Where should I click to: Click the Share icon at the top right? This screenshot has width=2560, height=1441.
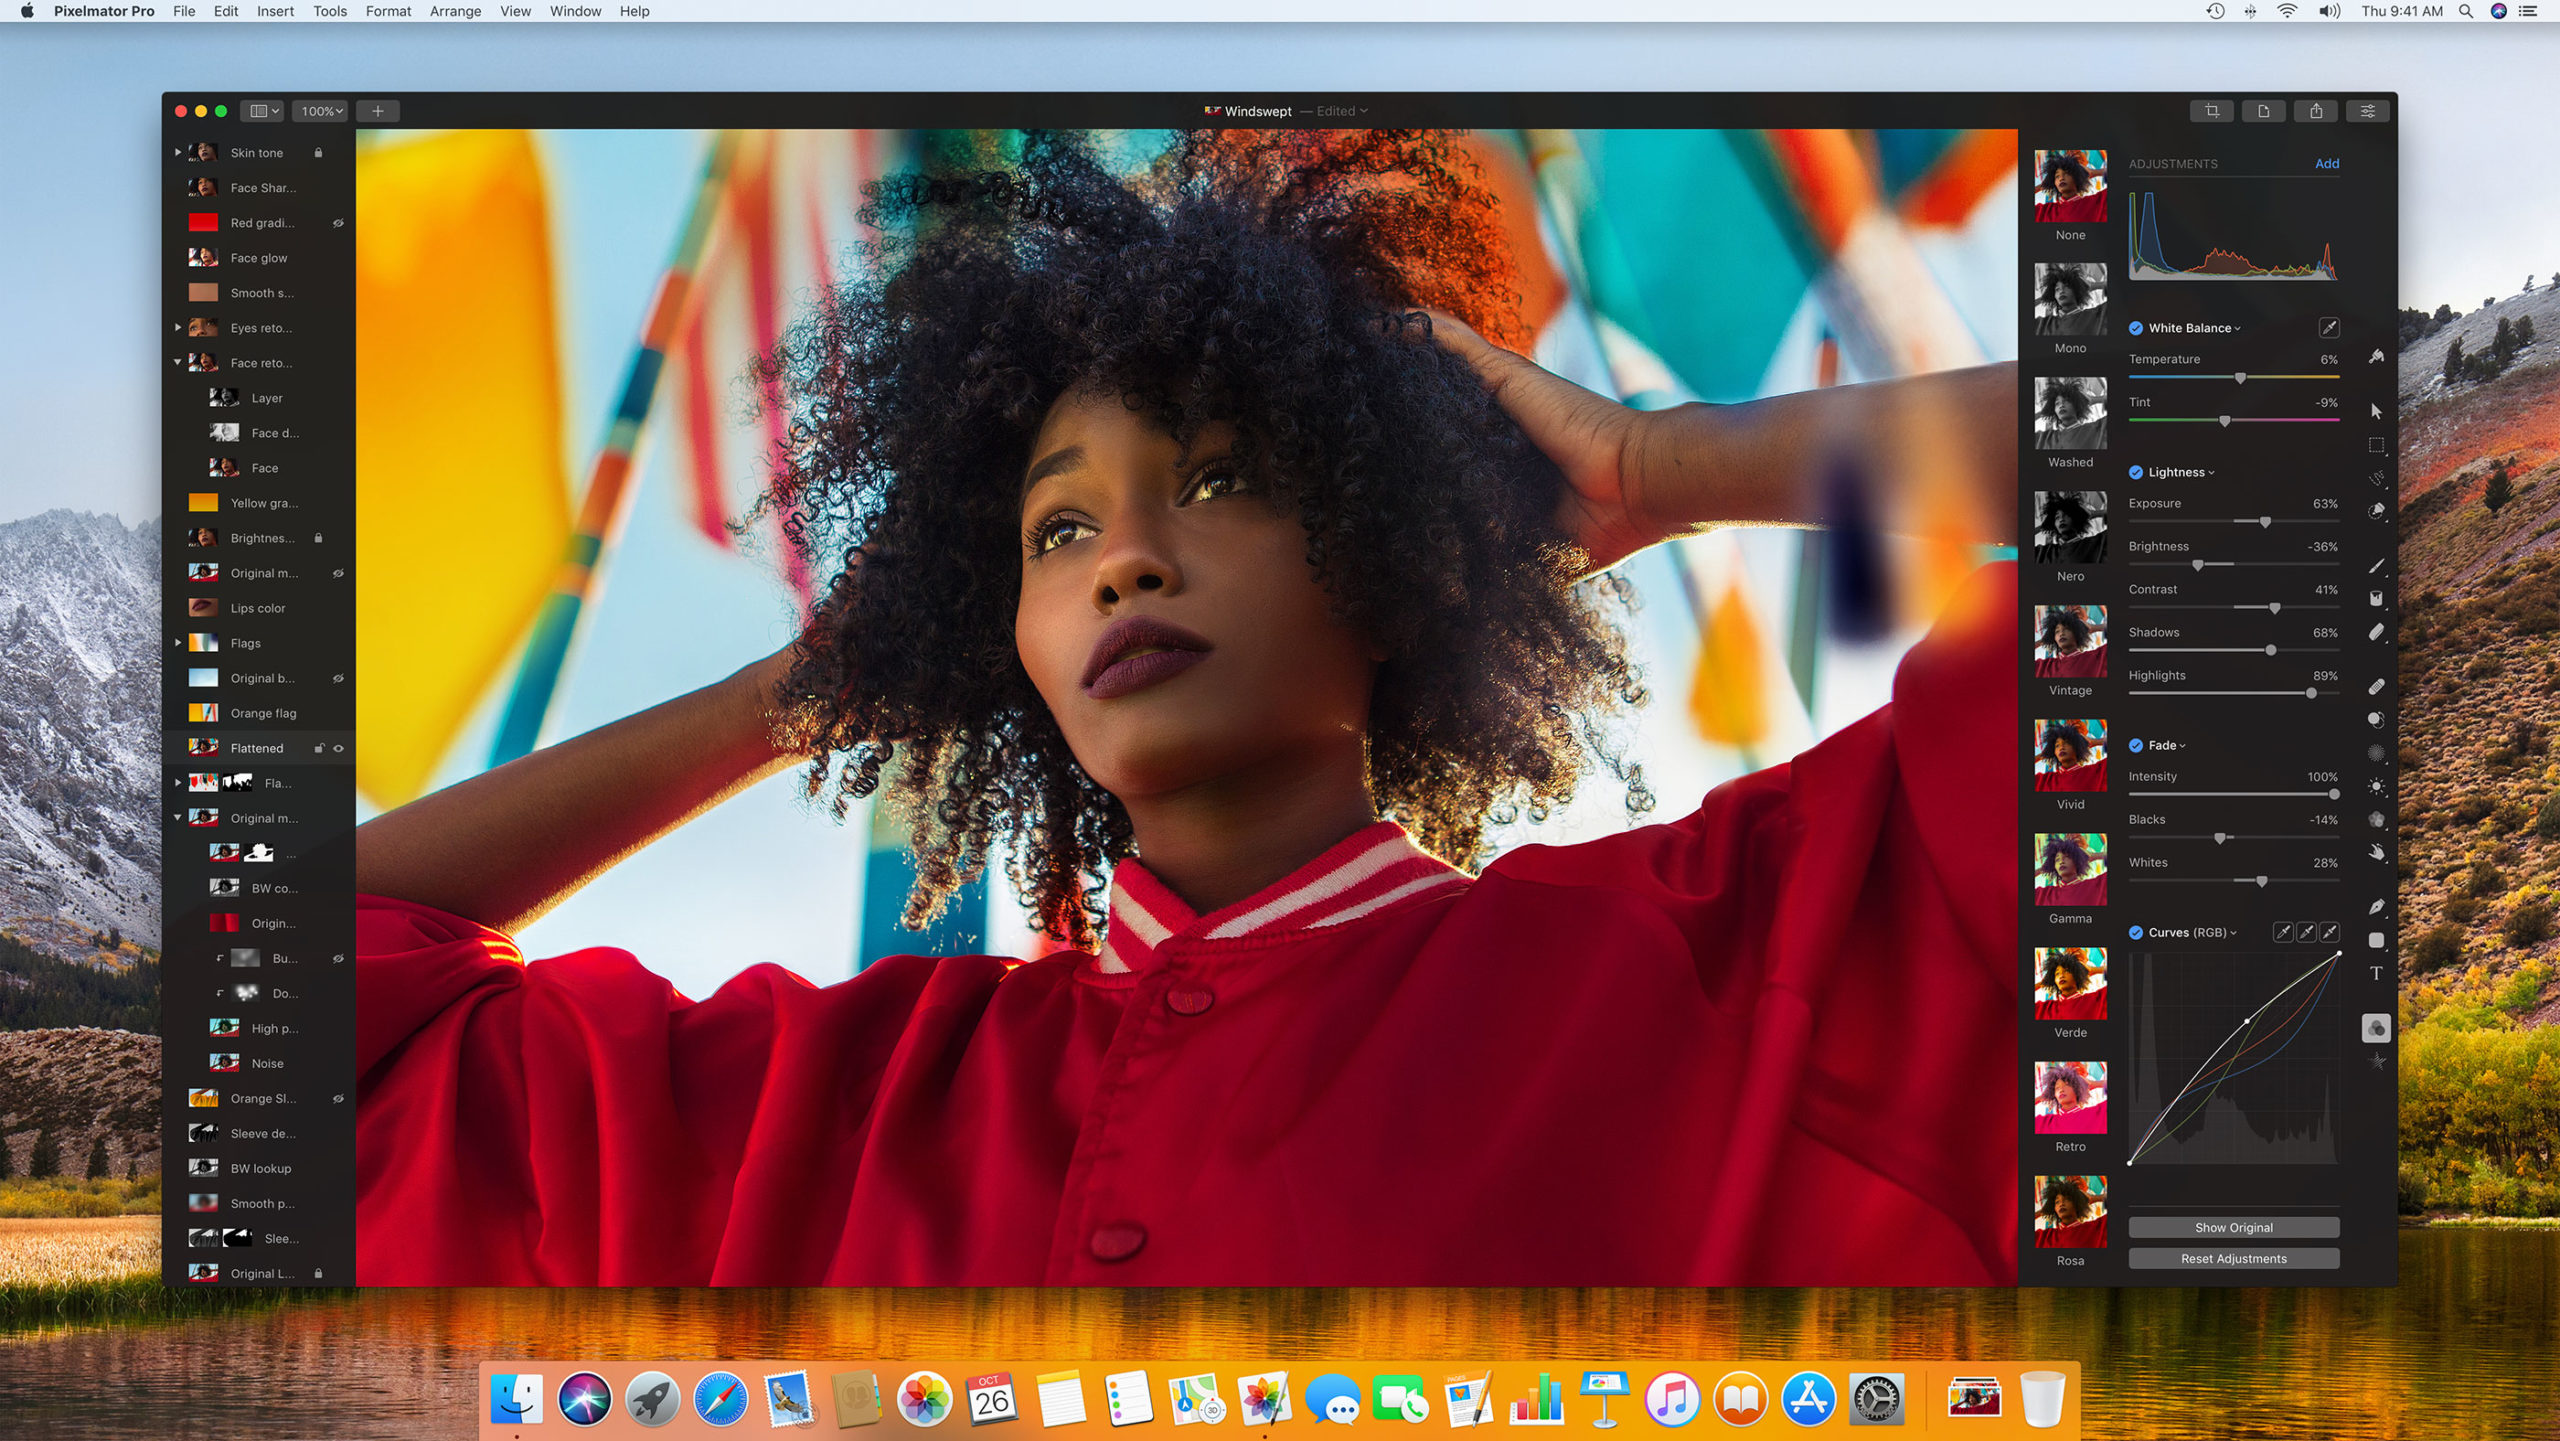point(2317,111)
